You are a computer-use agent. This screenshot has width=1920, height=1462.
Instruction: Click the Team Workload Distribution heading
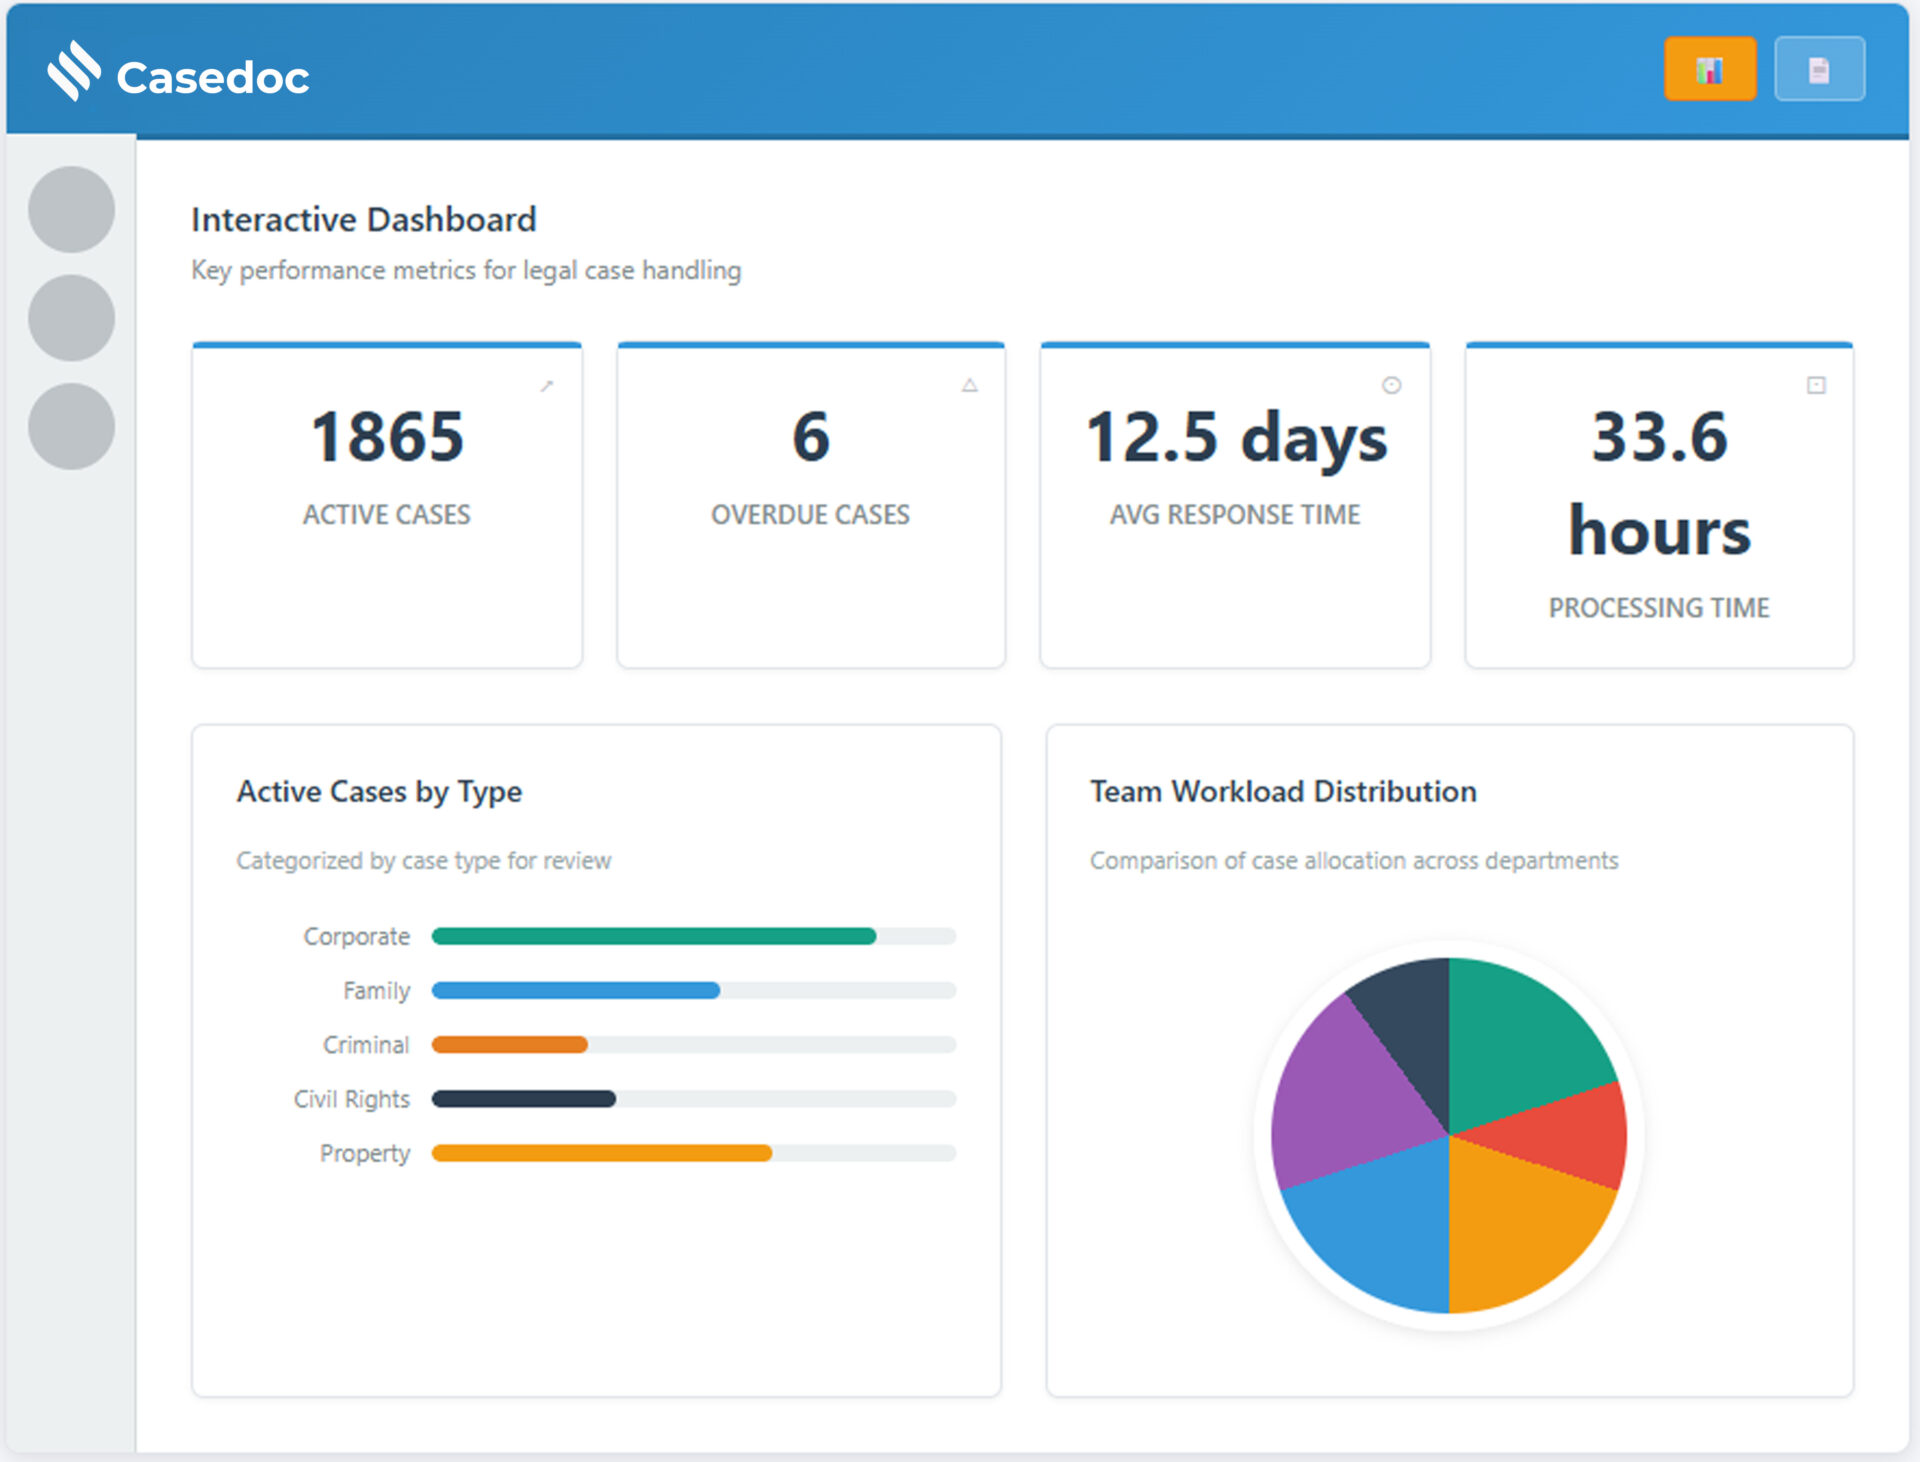[x=1282, y=791]
